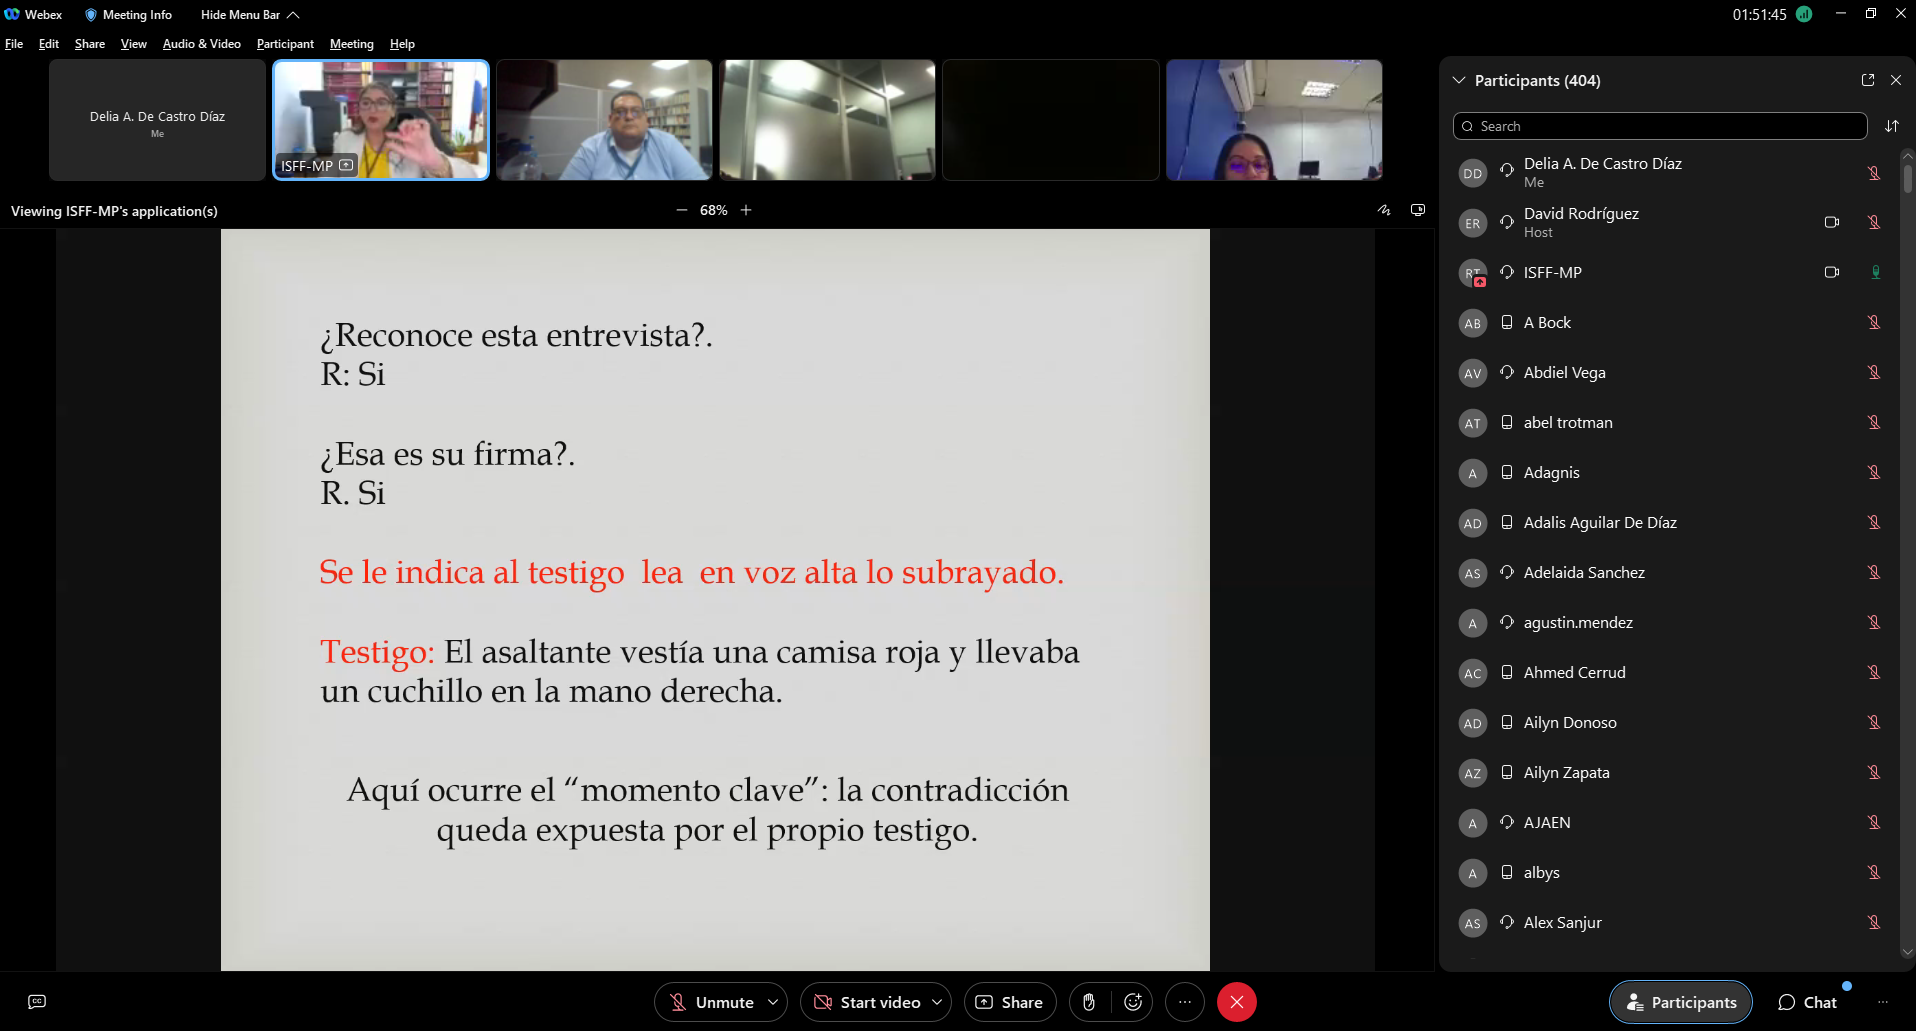Zoom in shared content with plus
The width and height of the screenshot is (1916, 1031).
point(746,210)
